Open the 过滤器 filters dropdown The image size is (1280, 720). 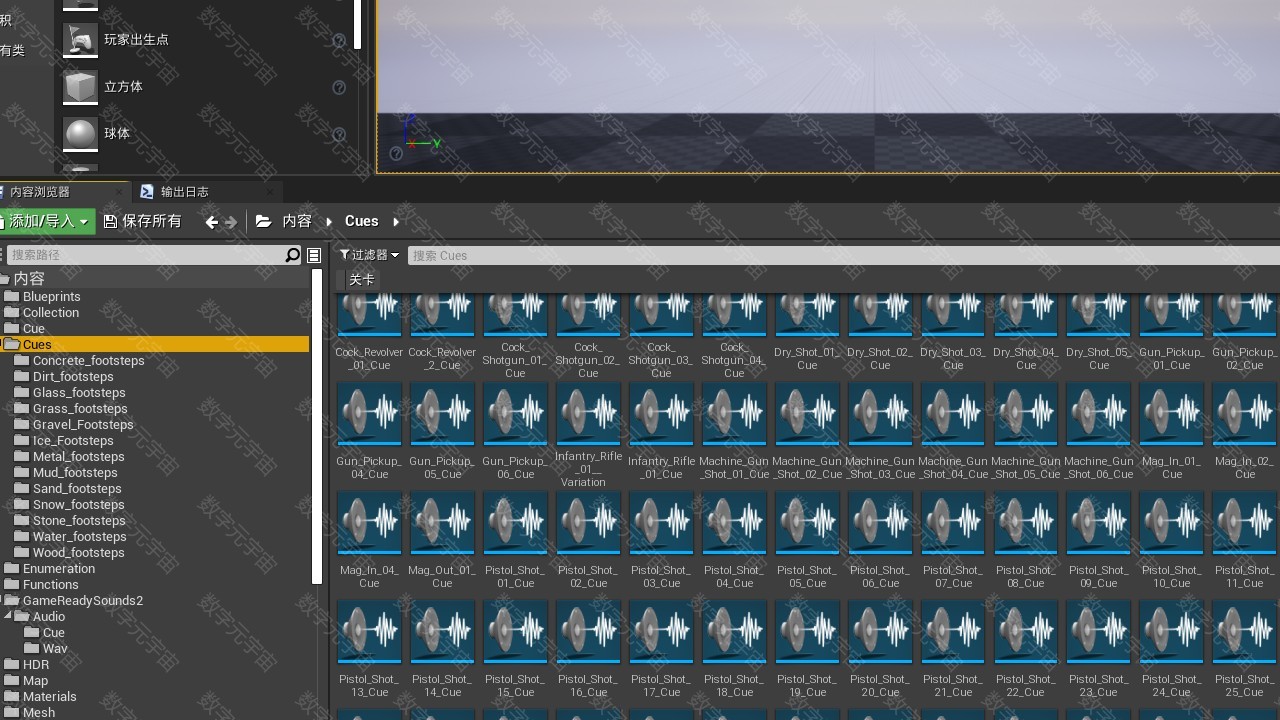point(369,255)
